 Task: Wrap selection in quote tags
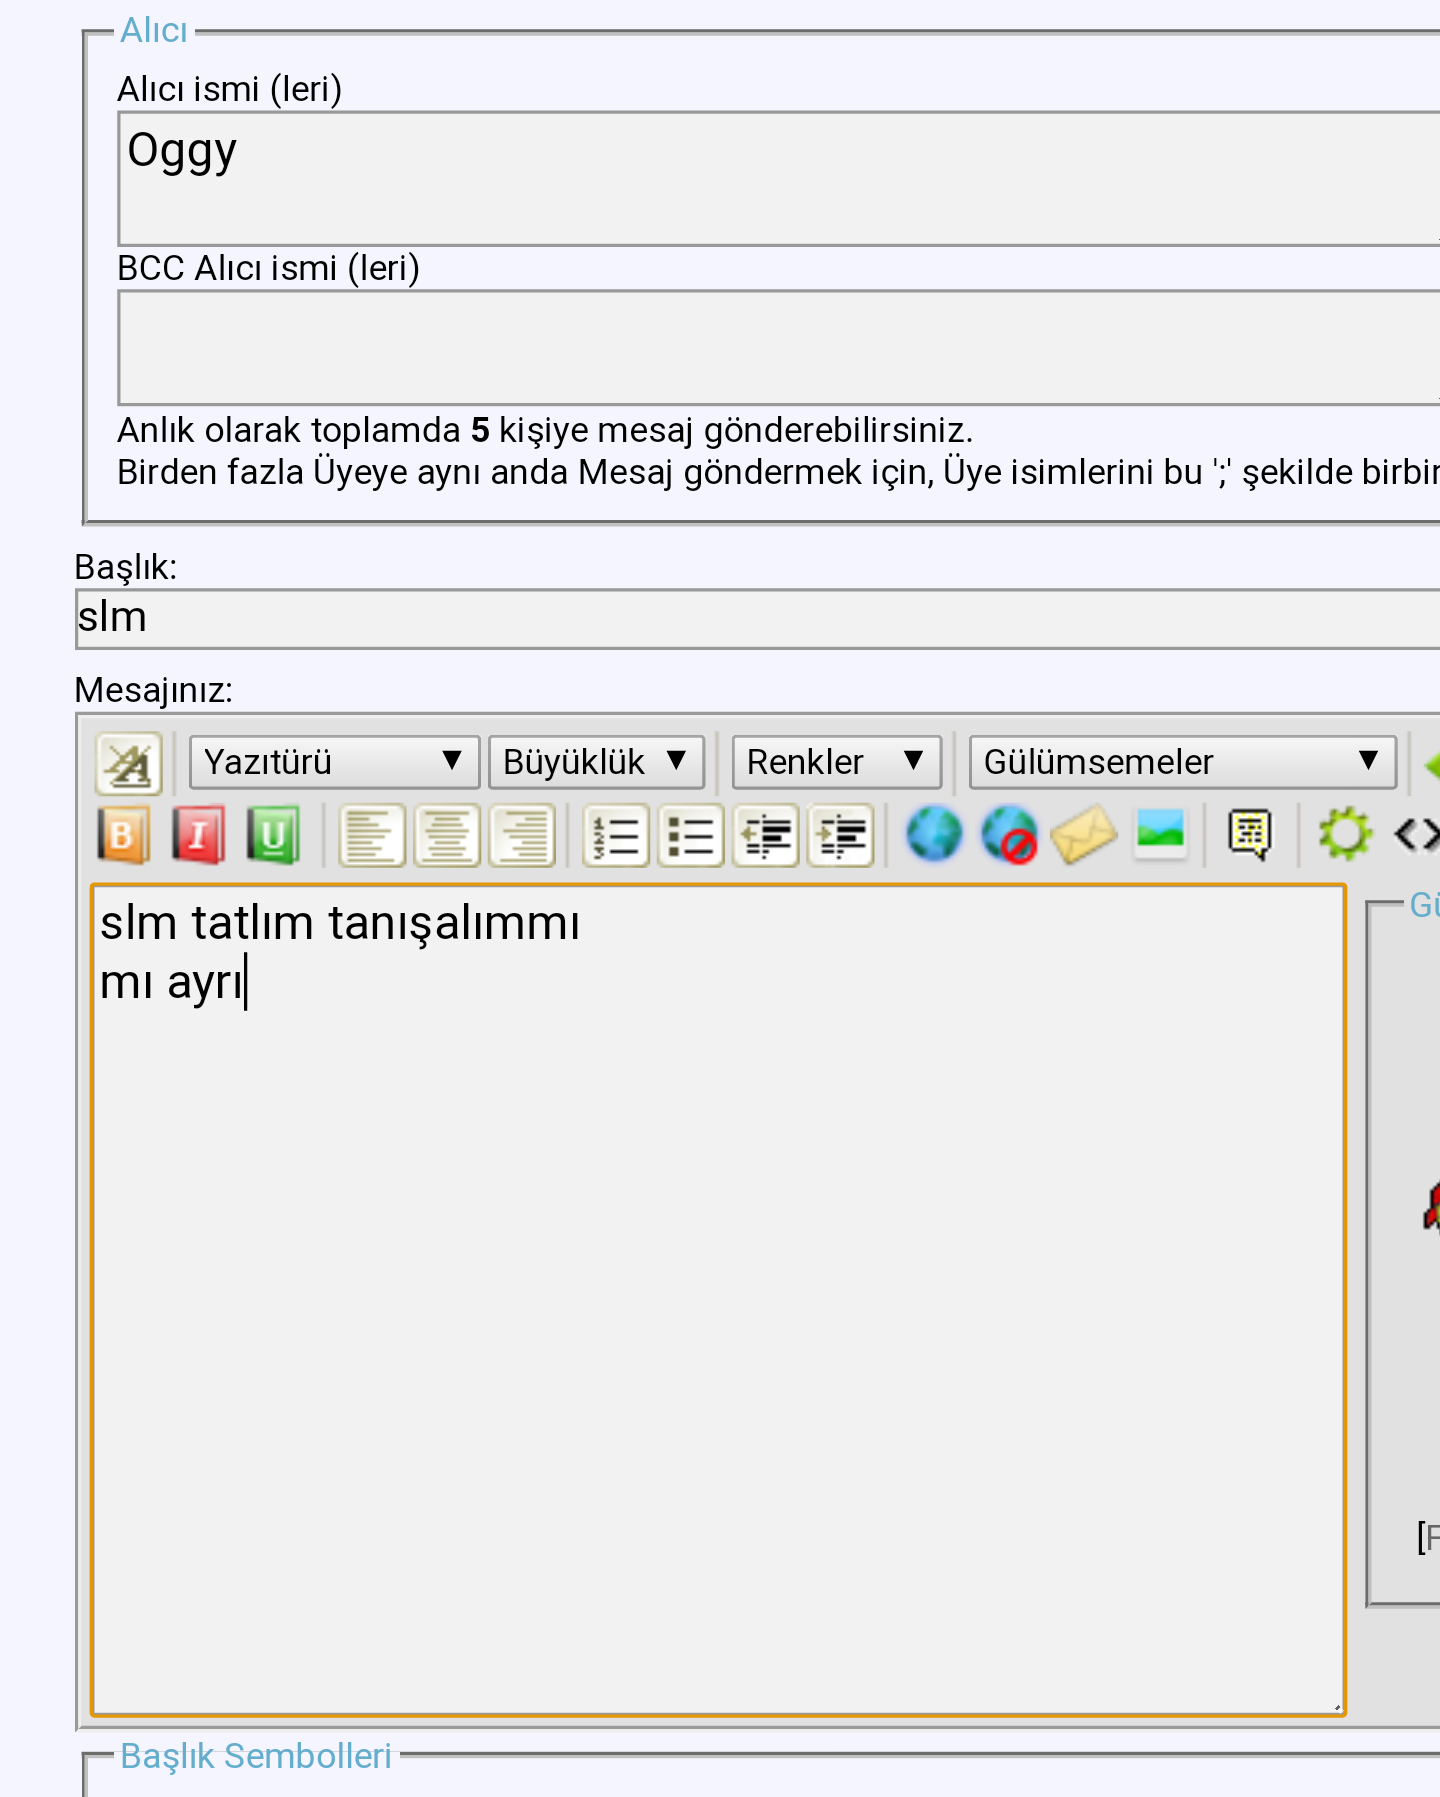pos(1250,835)
